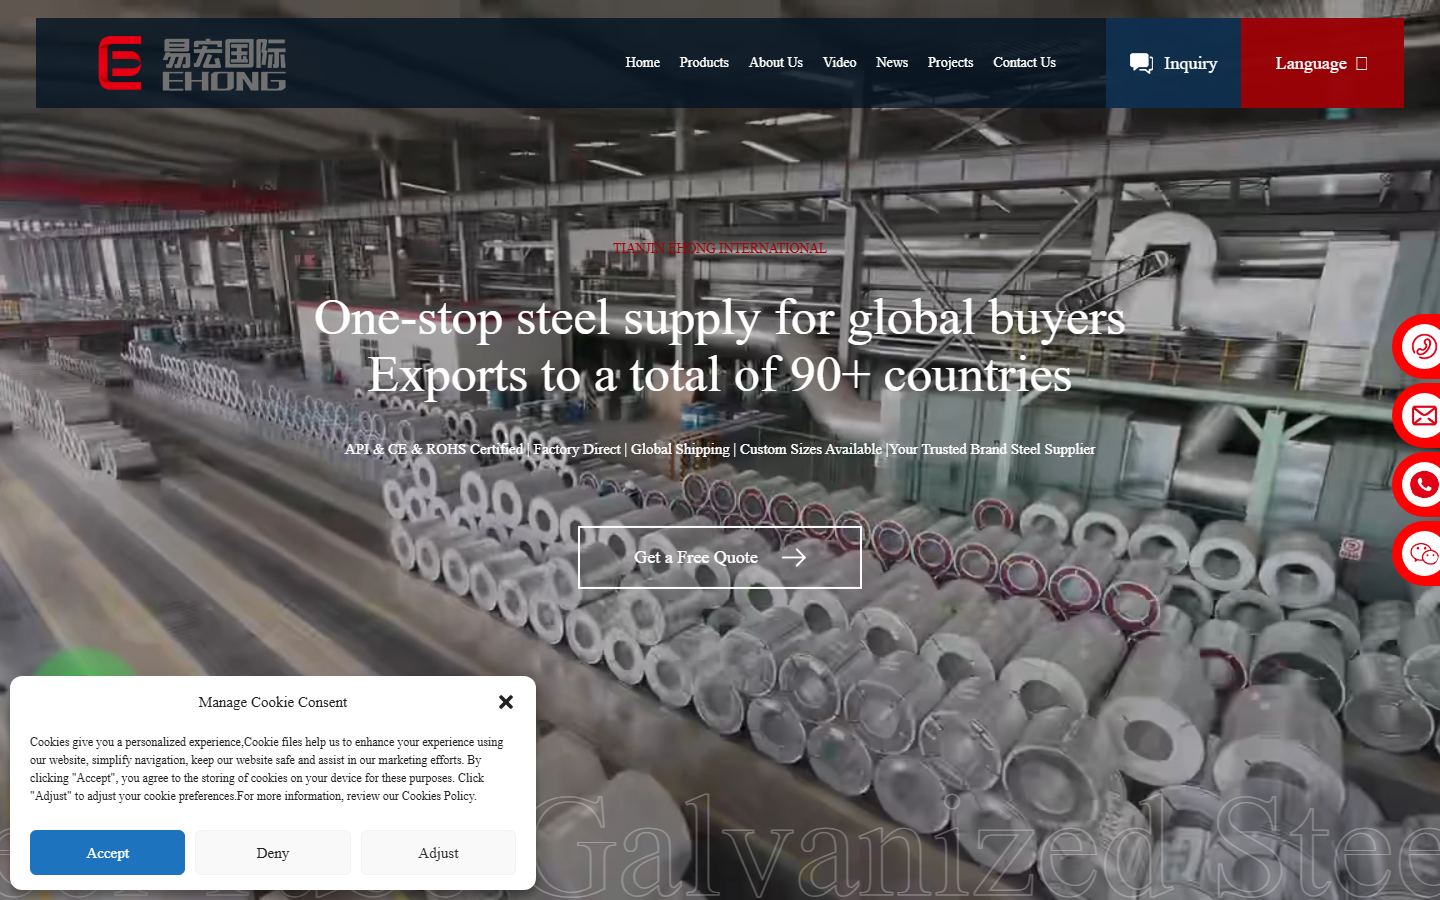Open the Products menu
The image size is (1440, 900).
point(704,62)
